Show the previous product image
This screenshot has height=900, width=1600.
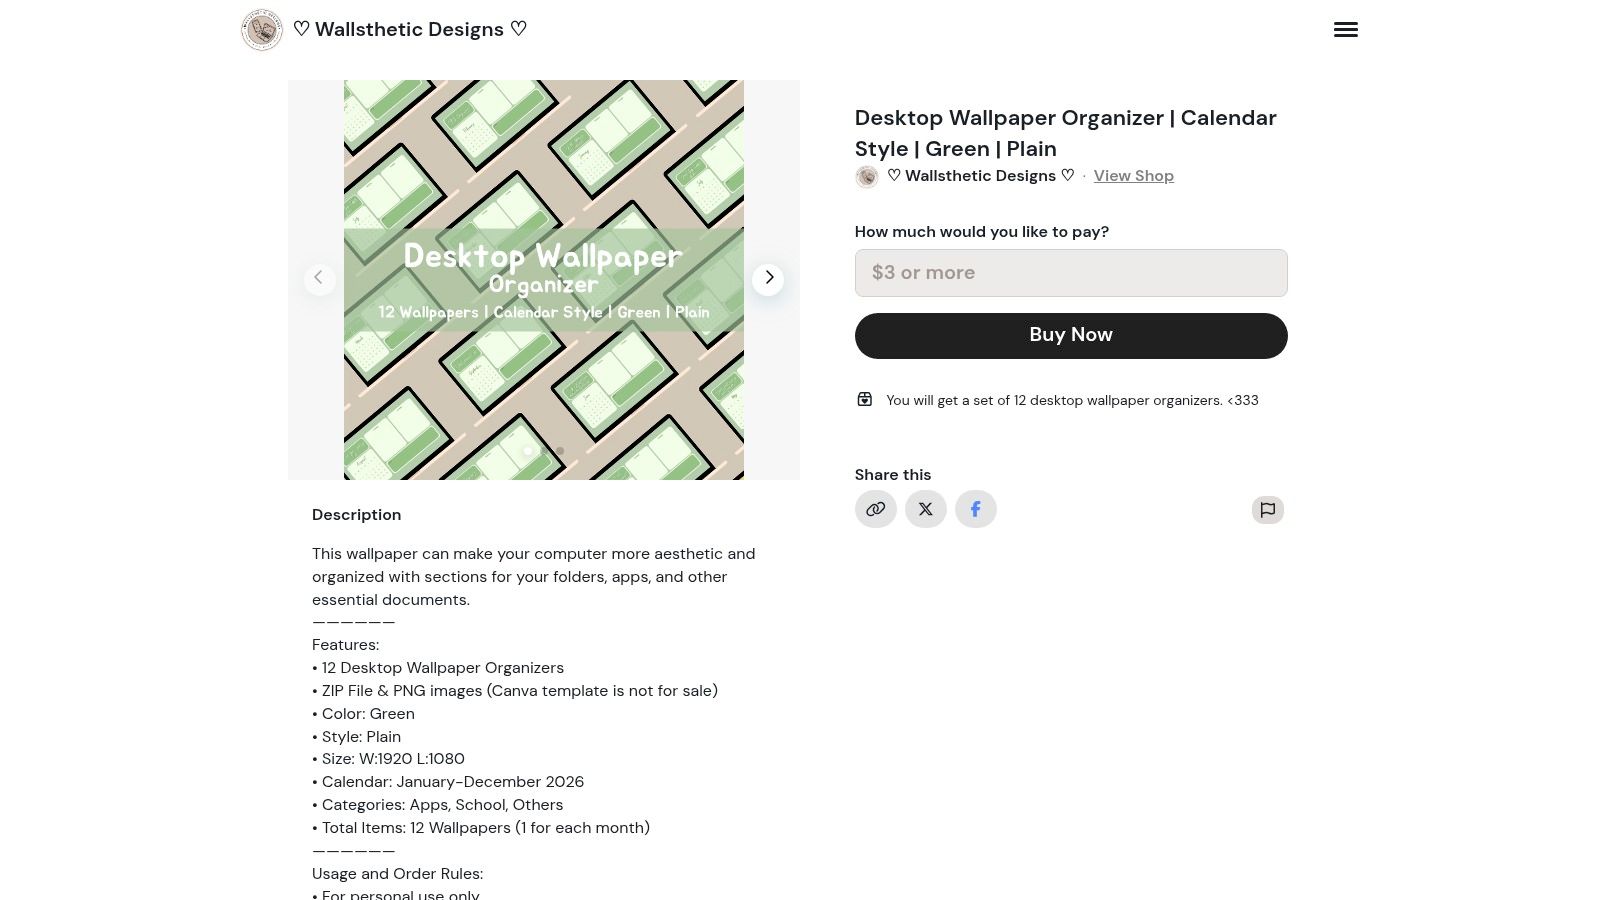[x=320, y=278]
